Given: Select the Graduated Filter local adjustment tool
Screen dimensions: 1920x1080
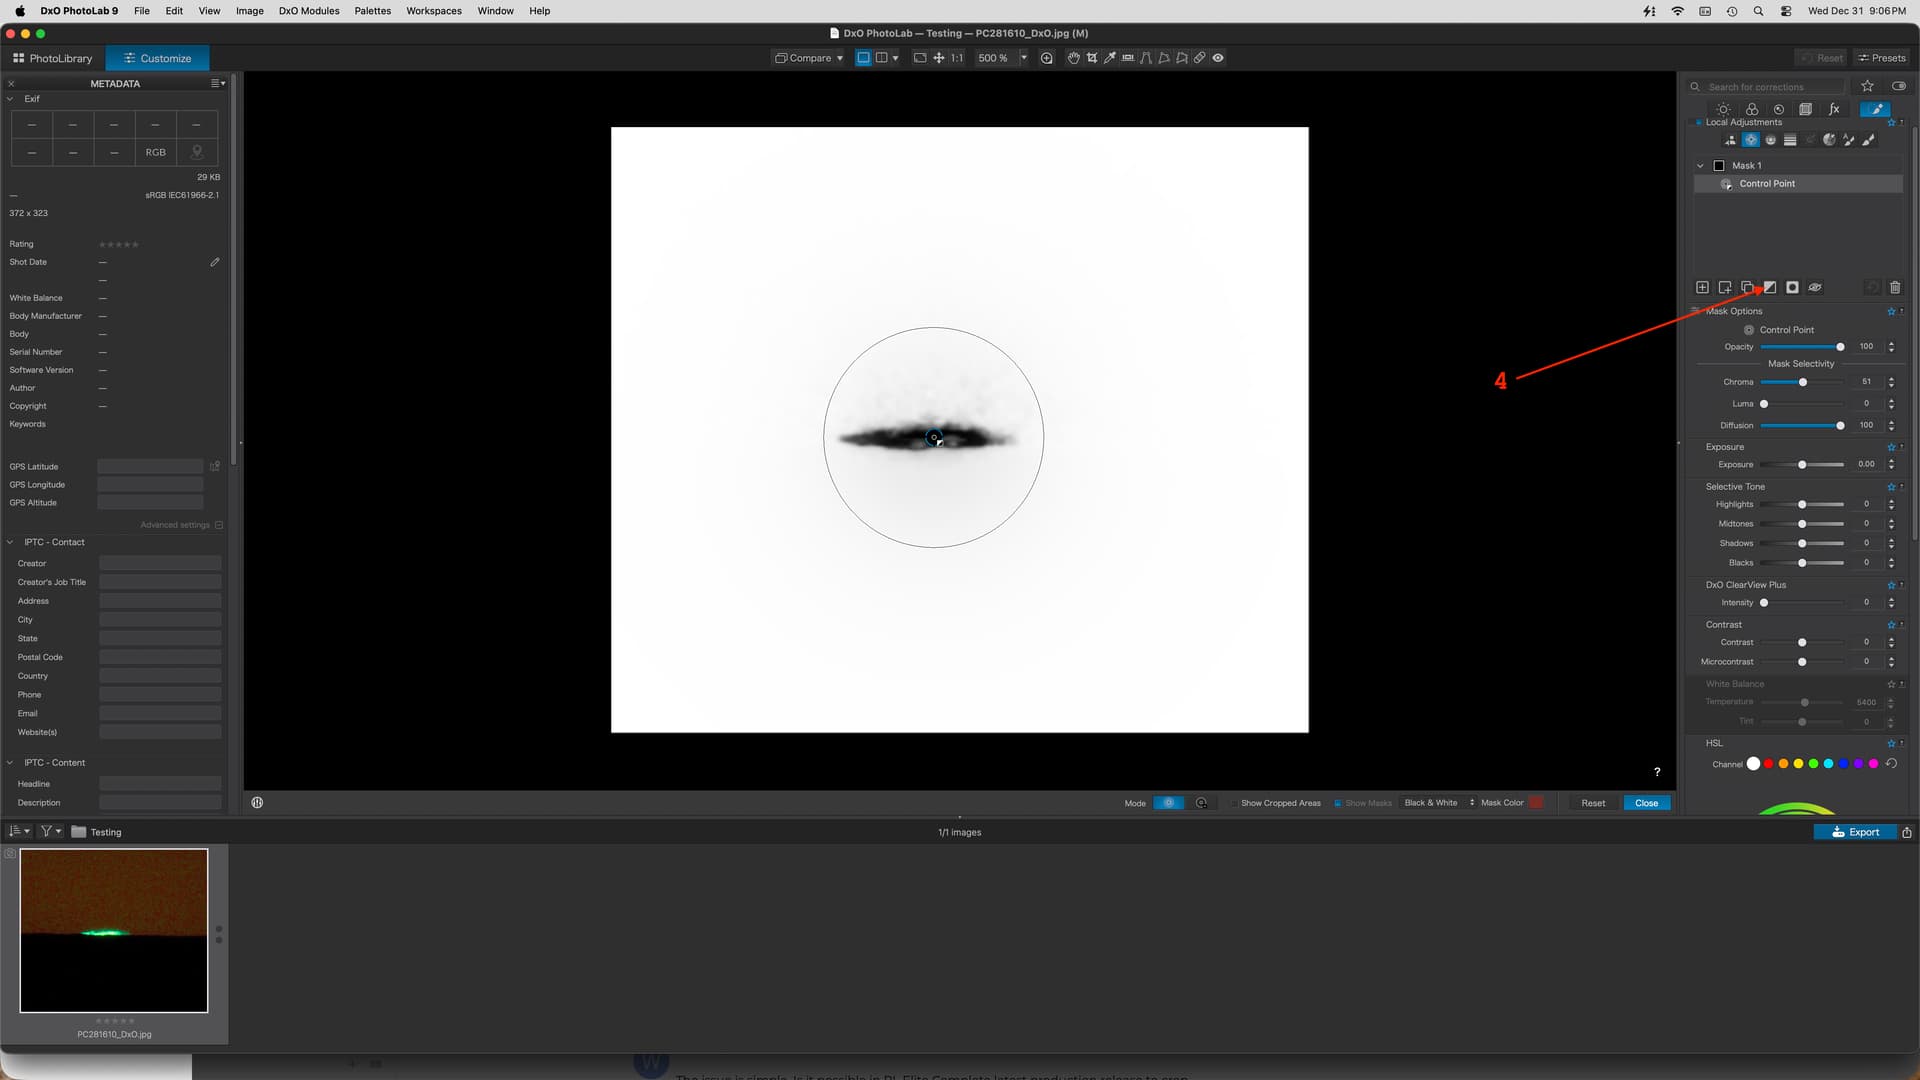Looking at the screenshot, I should click(1790, 140).
